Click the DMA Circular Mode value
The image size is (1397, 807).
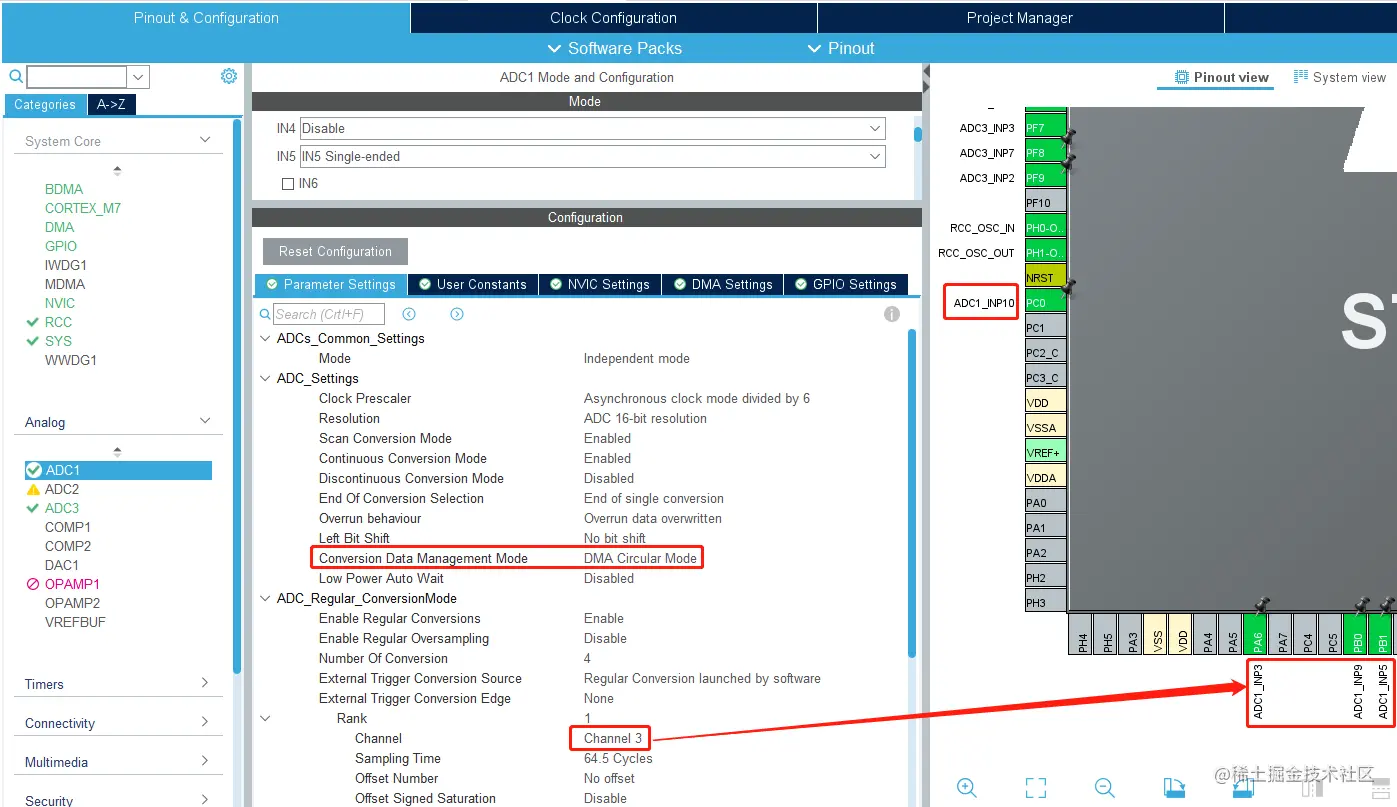[x=640, y=558]
